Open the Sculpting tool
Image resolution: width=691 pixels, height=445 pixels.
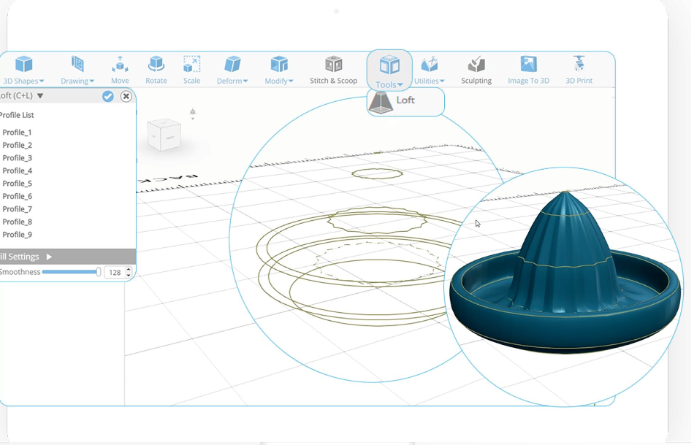(476, 70)
